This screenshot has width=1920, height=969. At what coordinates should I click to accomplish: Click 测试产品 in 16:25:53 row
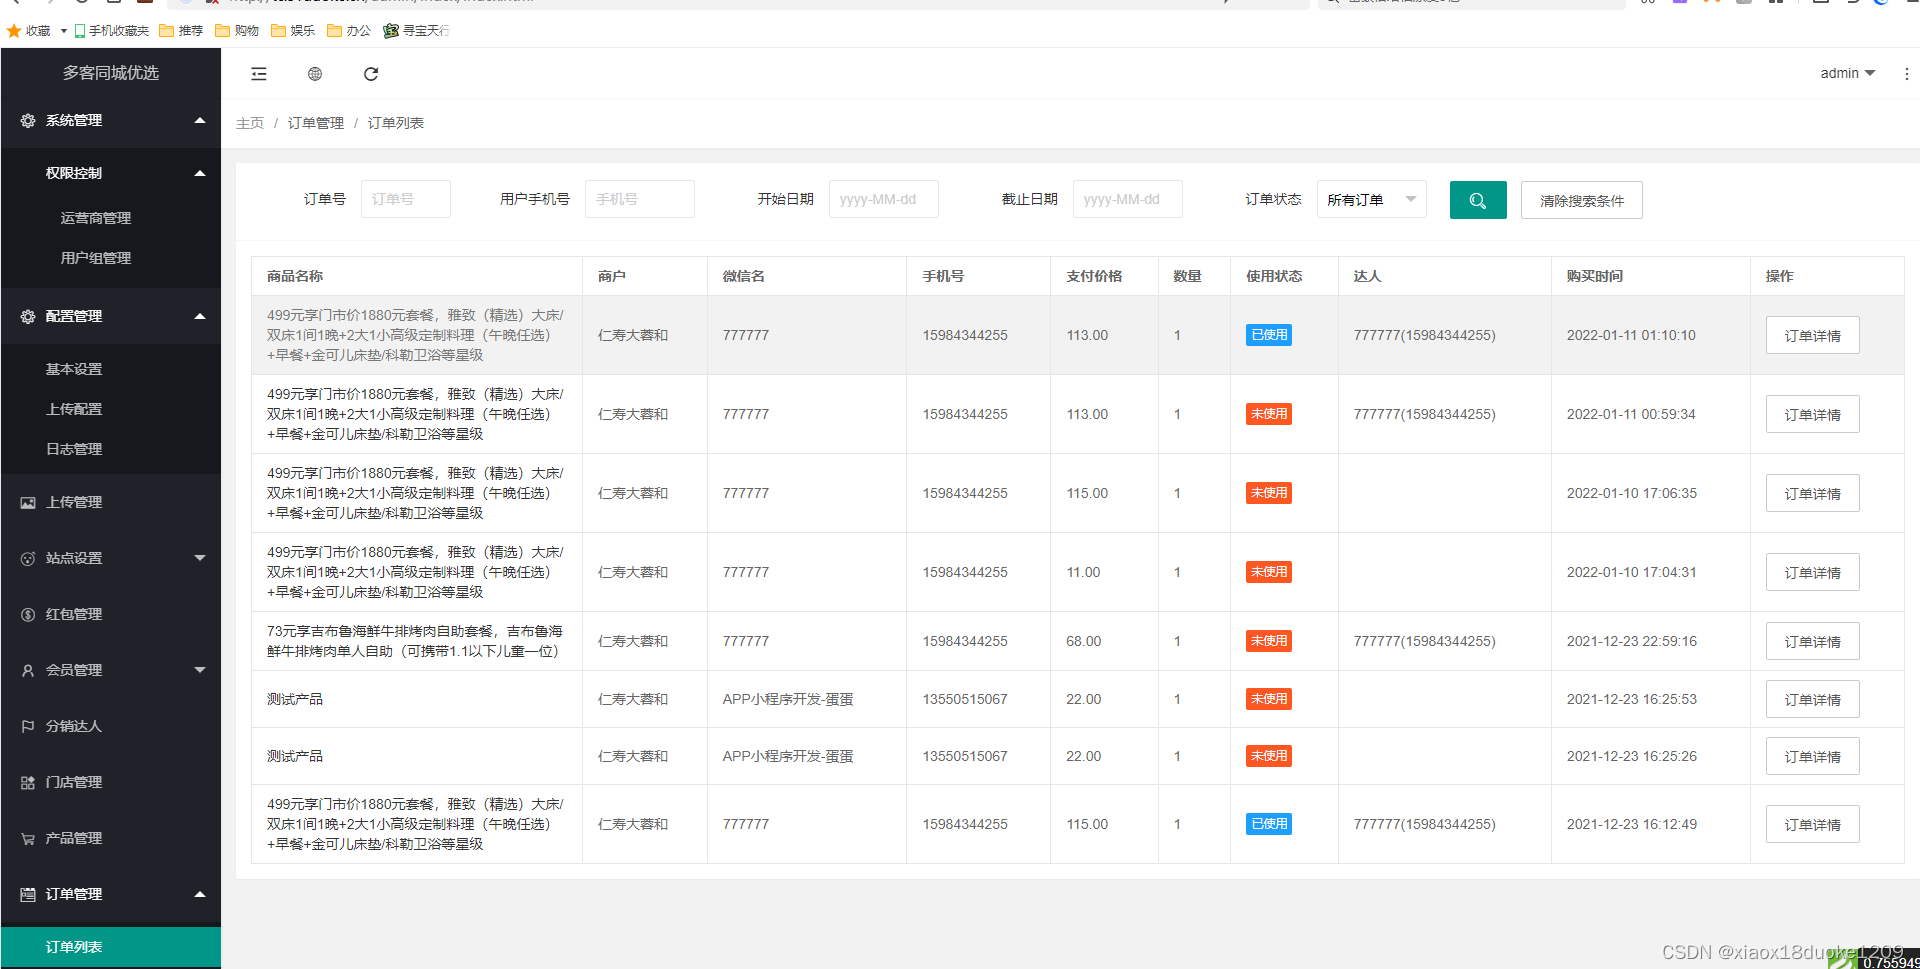click(x=295, y=699)
